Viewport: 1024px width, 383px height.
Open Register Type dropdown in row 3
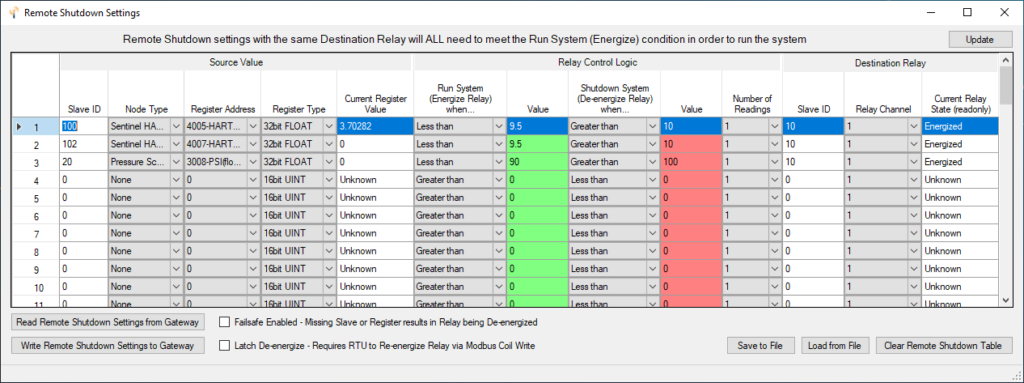pyautogui.click(x=329, y=161)
